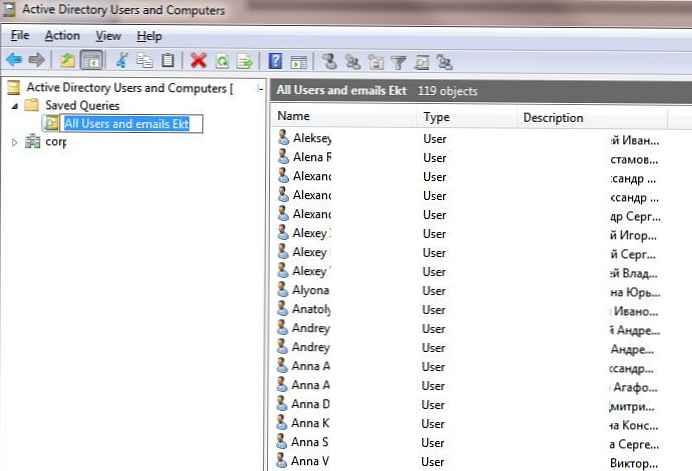This screenshot has height=471, width=692.
Task: Toggle the Show/Hide Console Tree button
Action: point(90,61)
